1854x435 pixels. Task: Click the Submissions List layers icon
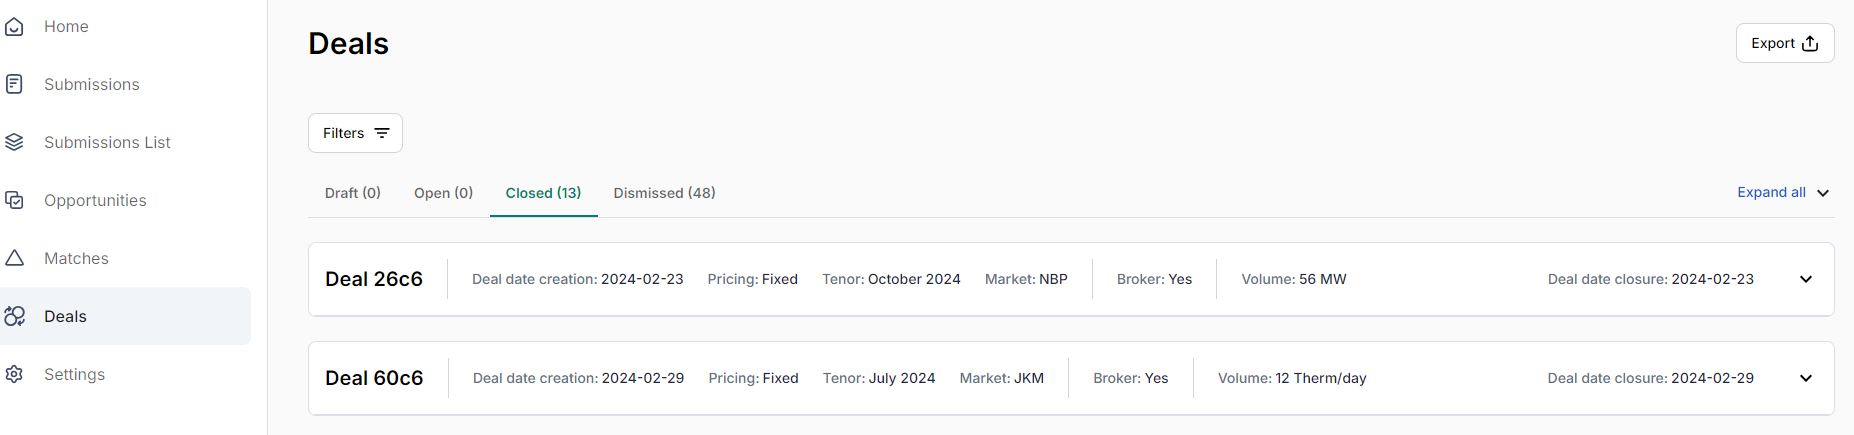[14, 142]
